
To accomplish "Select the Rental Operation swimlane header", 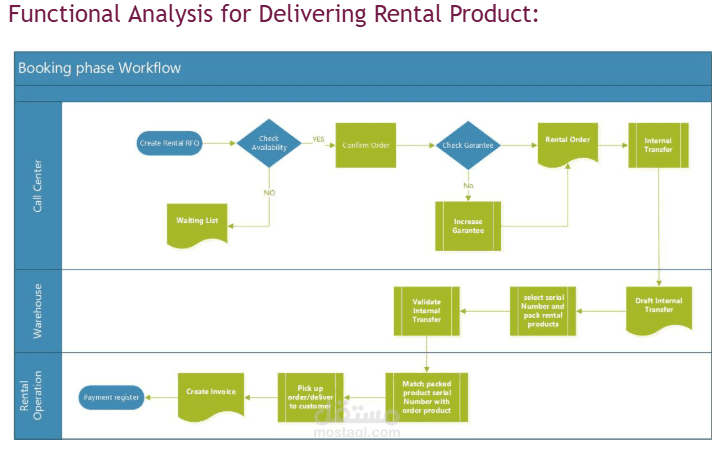I will click(38, 396).
